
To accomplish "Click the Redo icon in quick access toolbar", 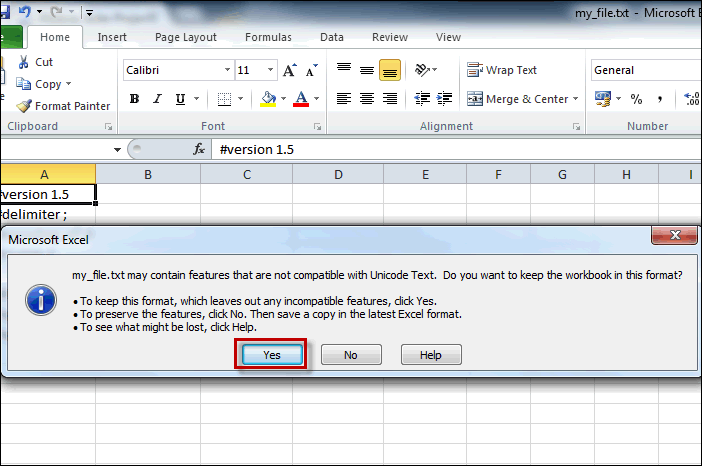I will pyautogui.click(x=56, y=12).
